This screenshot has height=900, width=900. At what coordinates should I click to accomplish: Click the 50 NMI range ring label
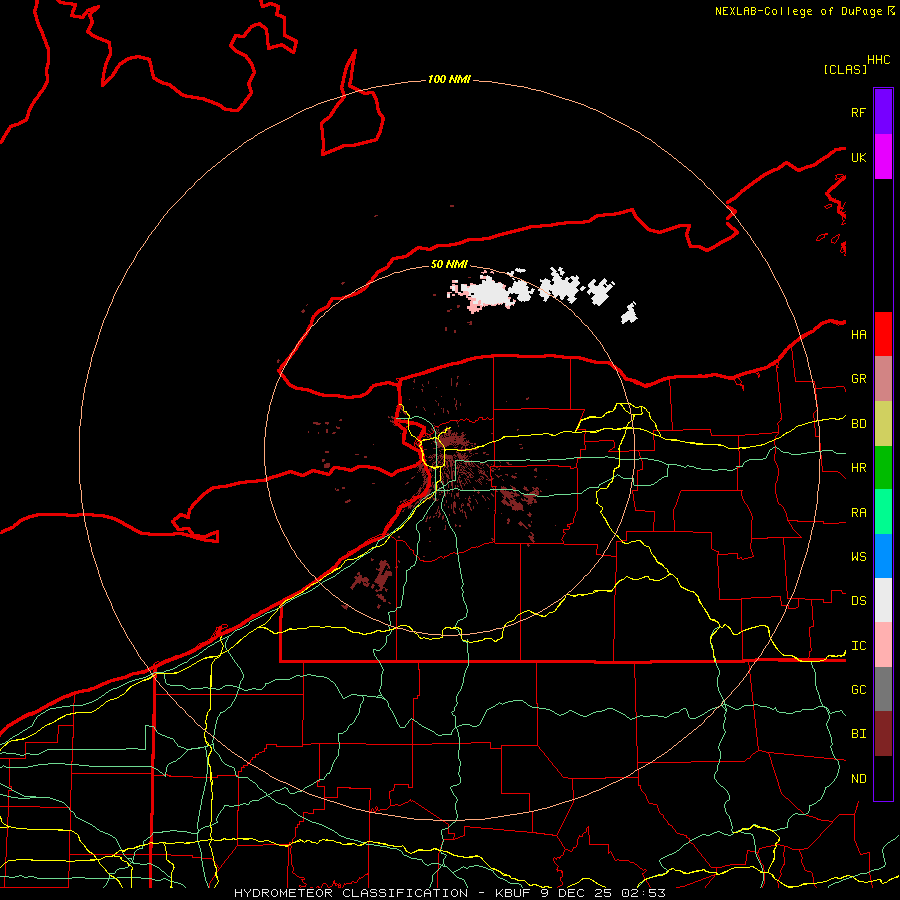449,264
